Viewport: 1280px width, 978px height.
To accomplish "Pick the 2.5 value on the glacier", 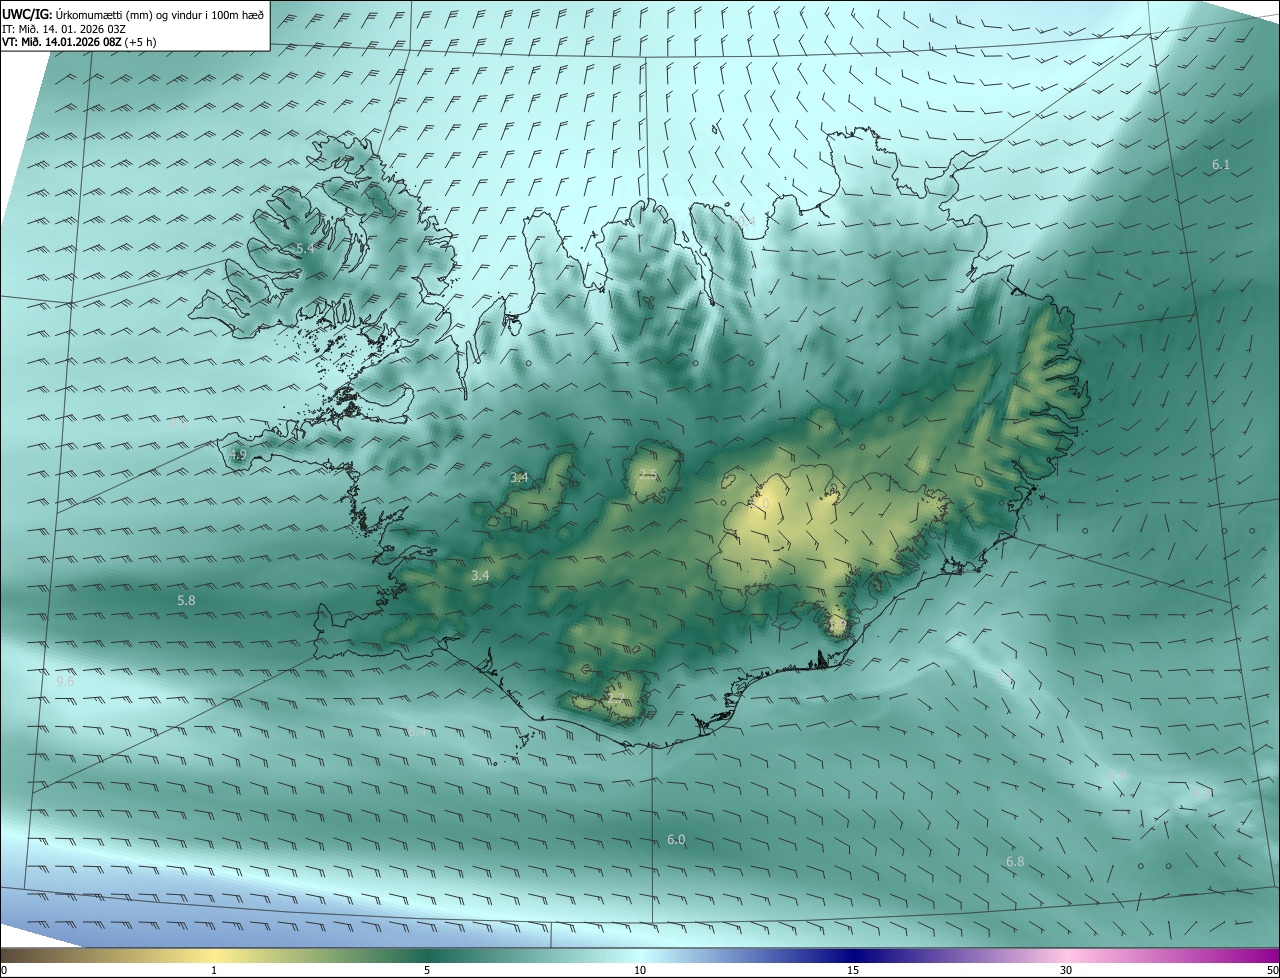I will [648, 475].
